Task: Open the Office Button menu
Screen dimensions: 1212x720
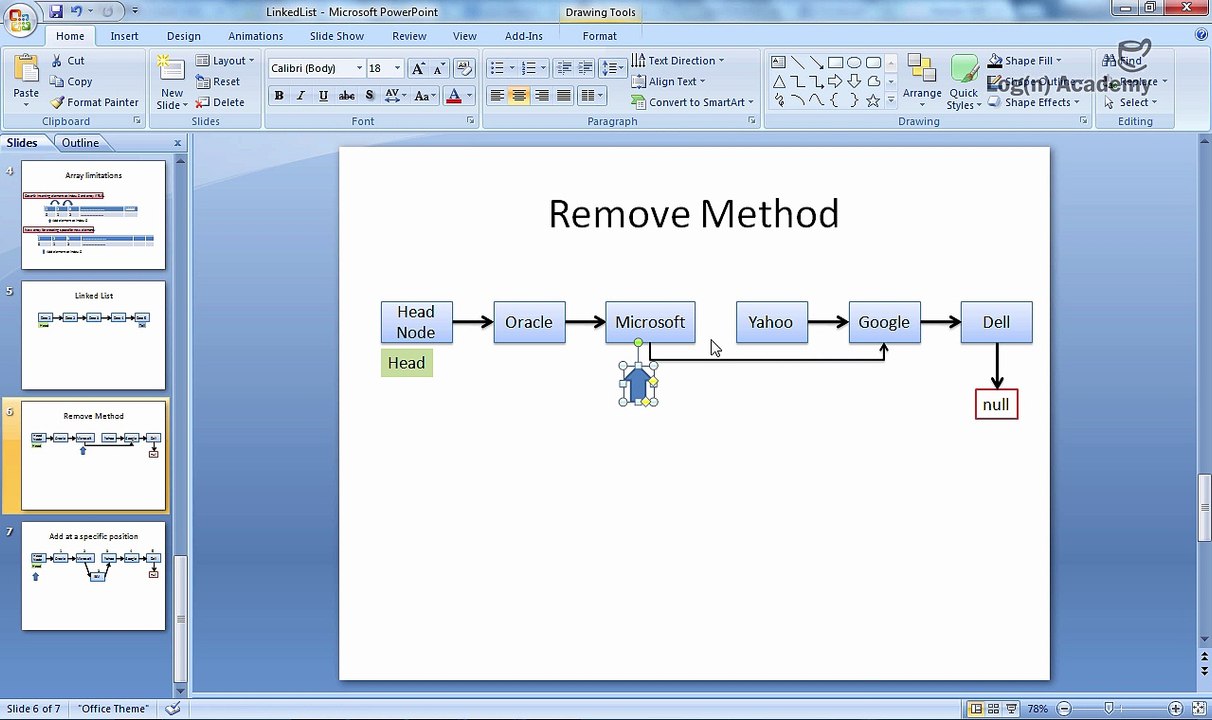Action: pos(20,19)
